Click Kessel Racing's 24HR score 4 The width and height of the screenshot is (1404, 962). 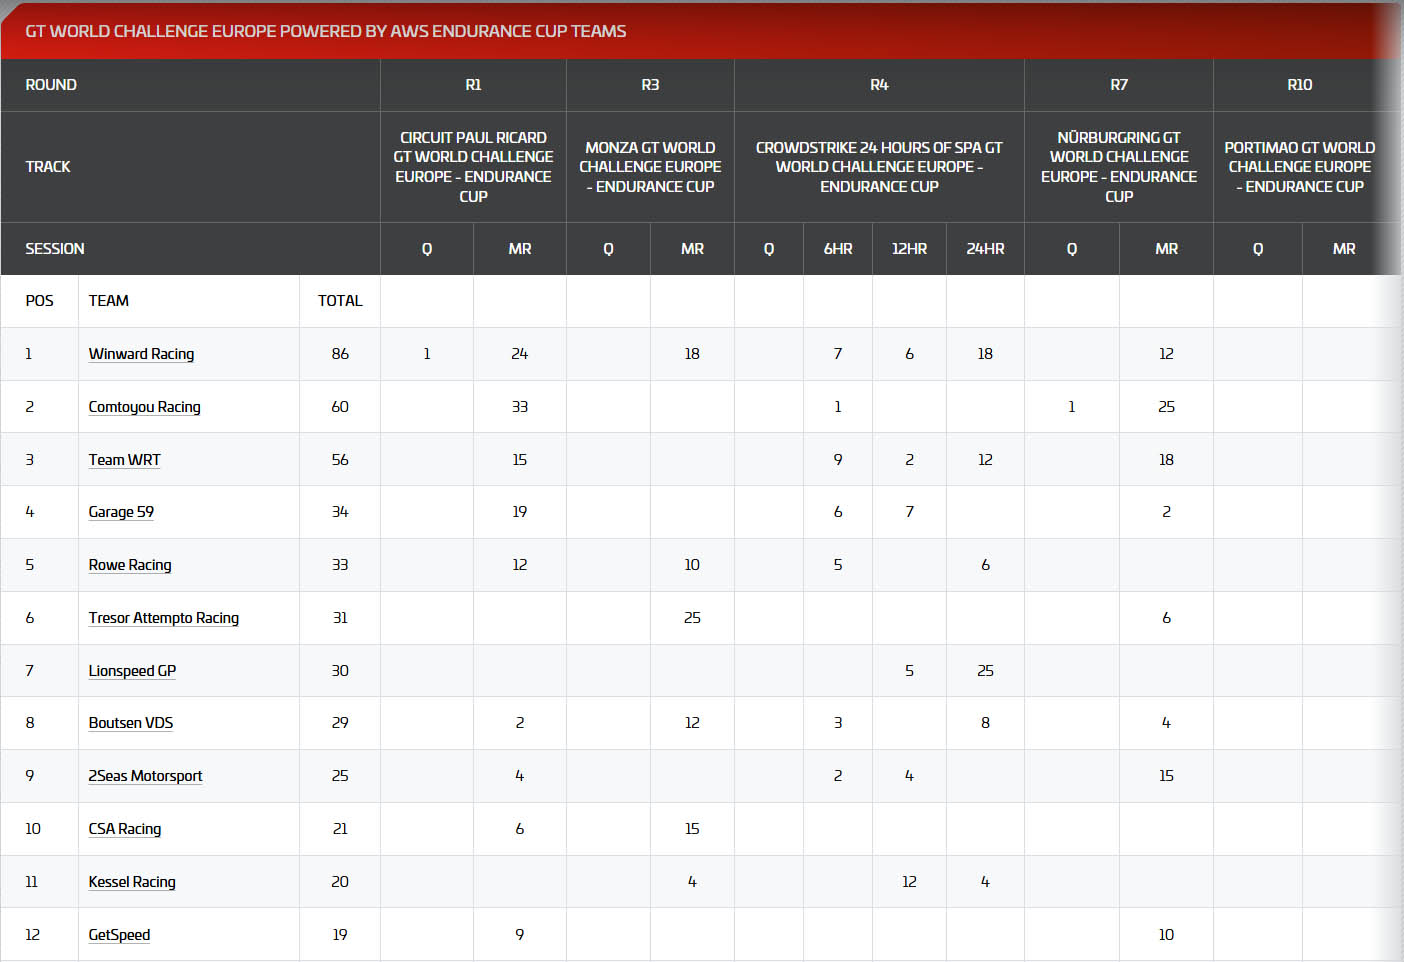point(985,882)
